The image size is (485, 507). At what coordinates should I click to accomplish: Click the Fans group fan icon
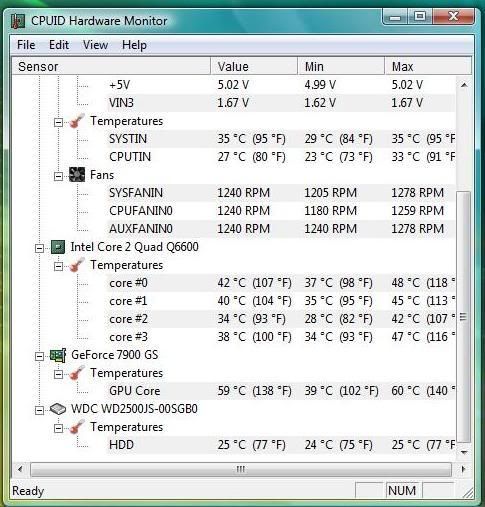pos(77,175)
